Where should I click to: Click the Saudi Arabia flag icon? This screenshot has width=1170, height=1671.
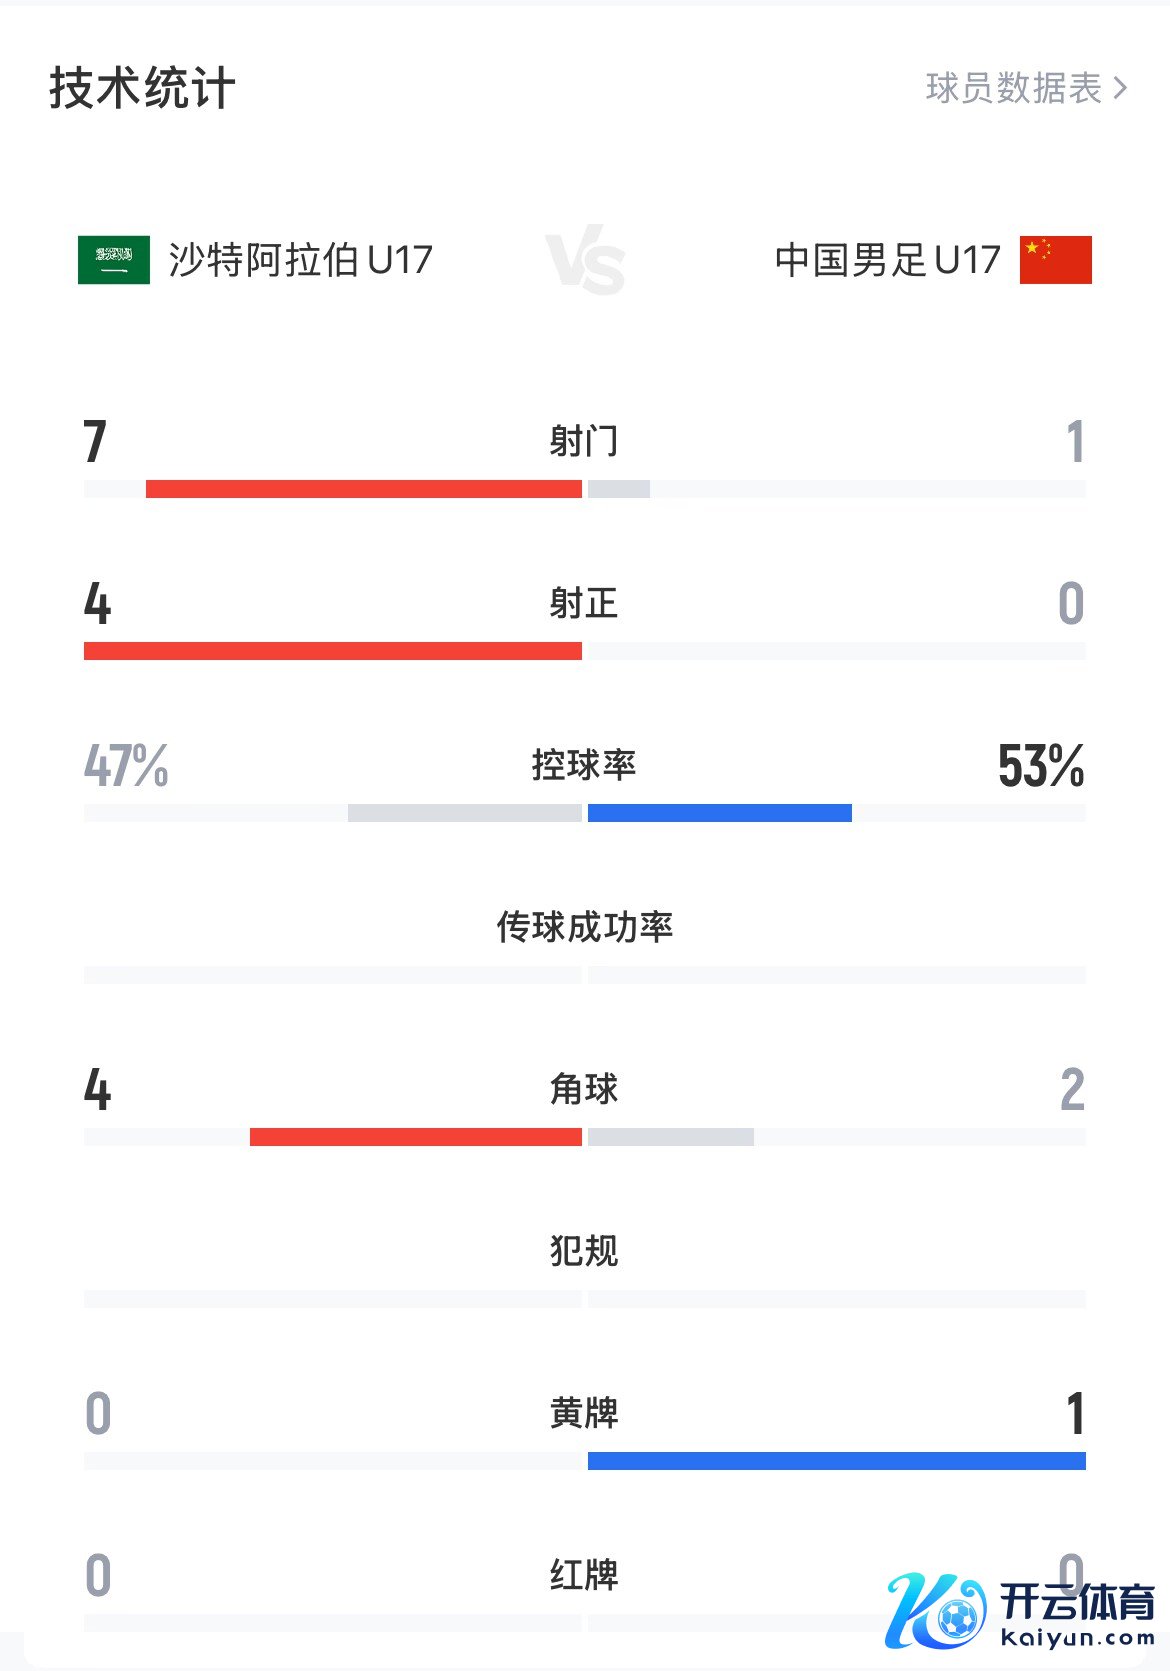[x=114, y=260]
